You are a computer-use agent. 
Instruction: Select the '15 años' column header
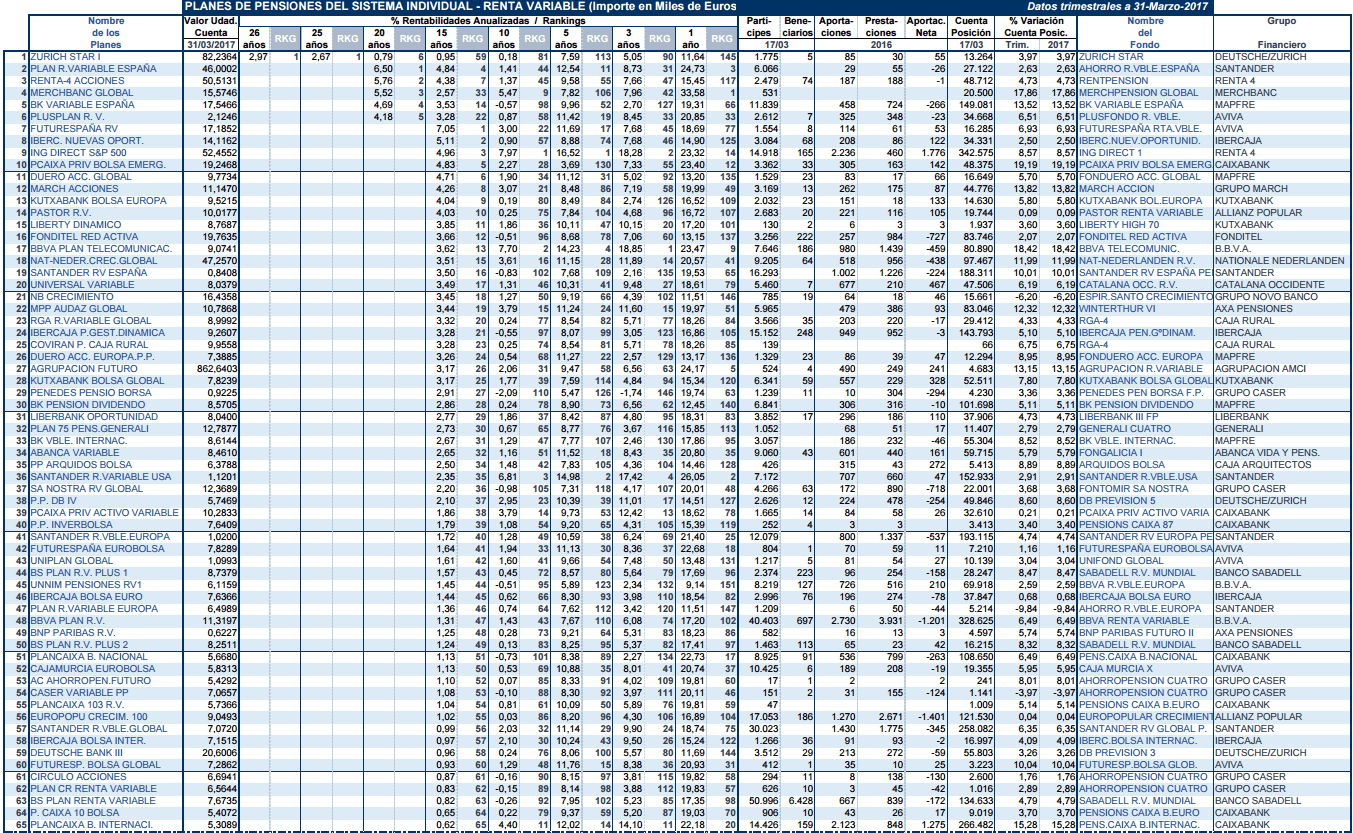coord(440,38)
